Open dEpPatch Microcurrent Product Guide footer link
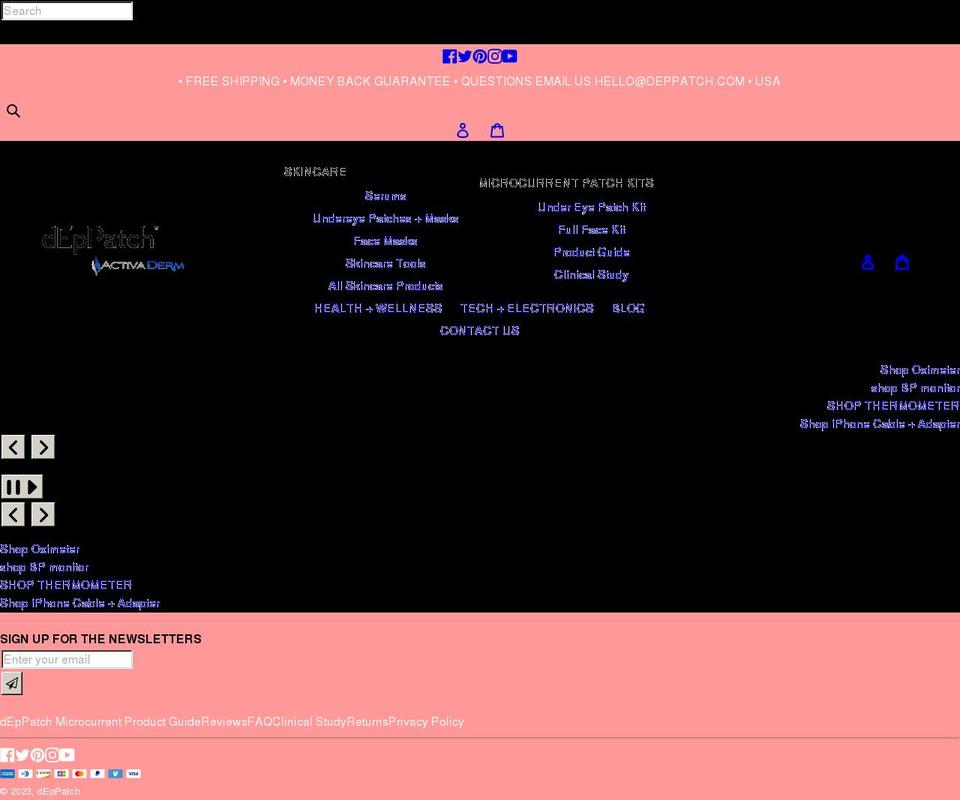 click(x=100, y=722)
